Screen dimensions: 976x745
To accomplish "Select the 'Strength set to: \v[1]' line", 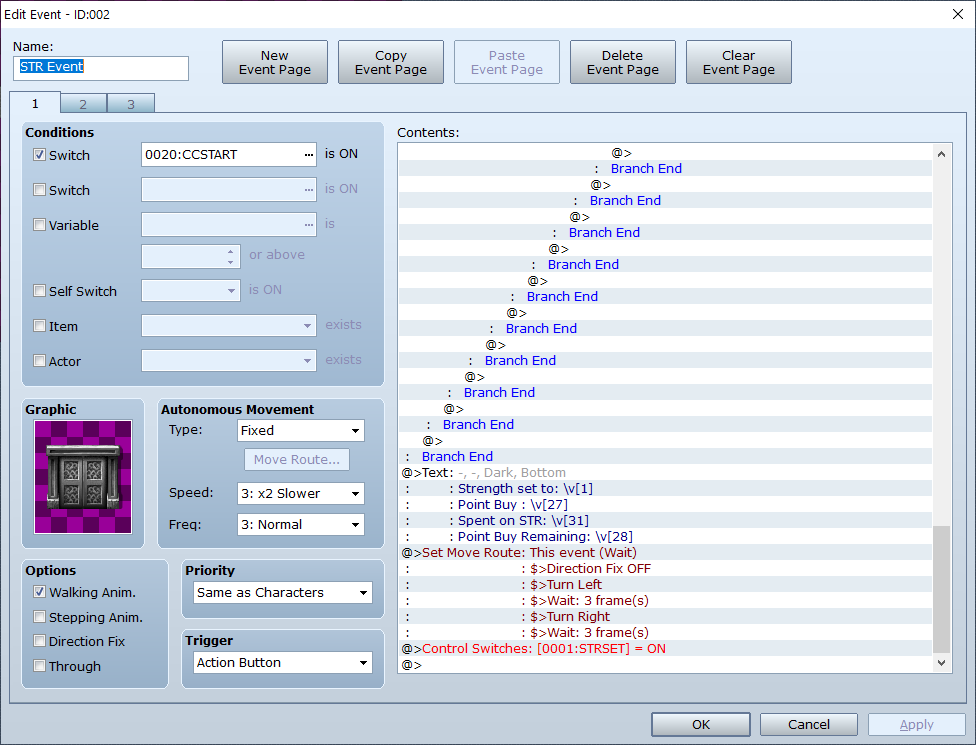I will click(x=665, y=489).
